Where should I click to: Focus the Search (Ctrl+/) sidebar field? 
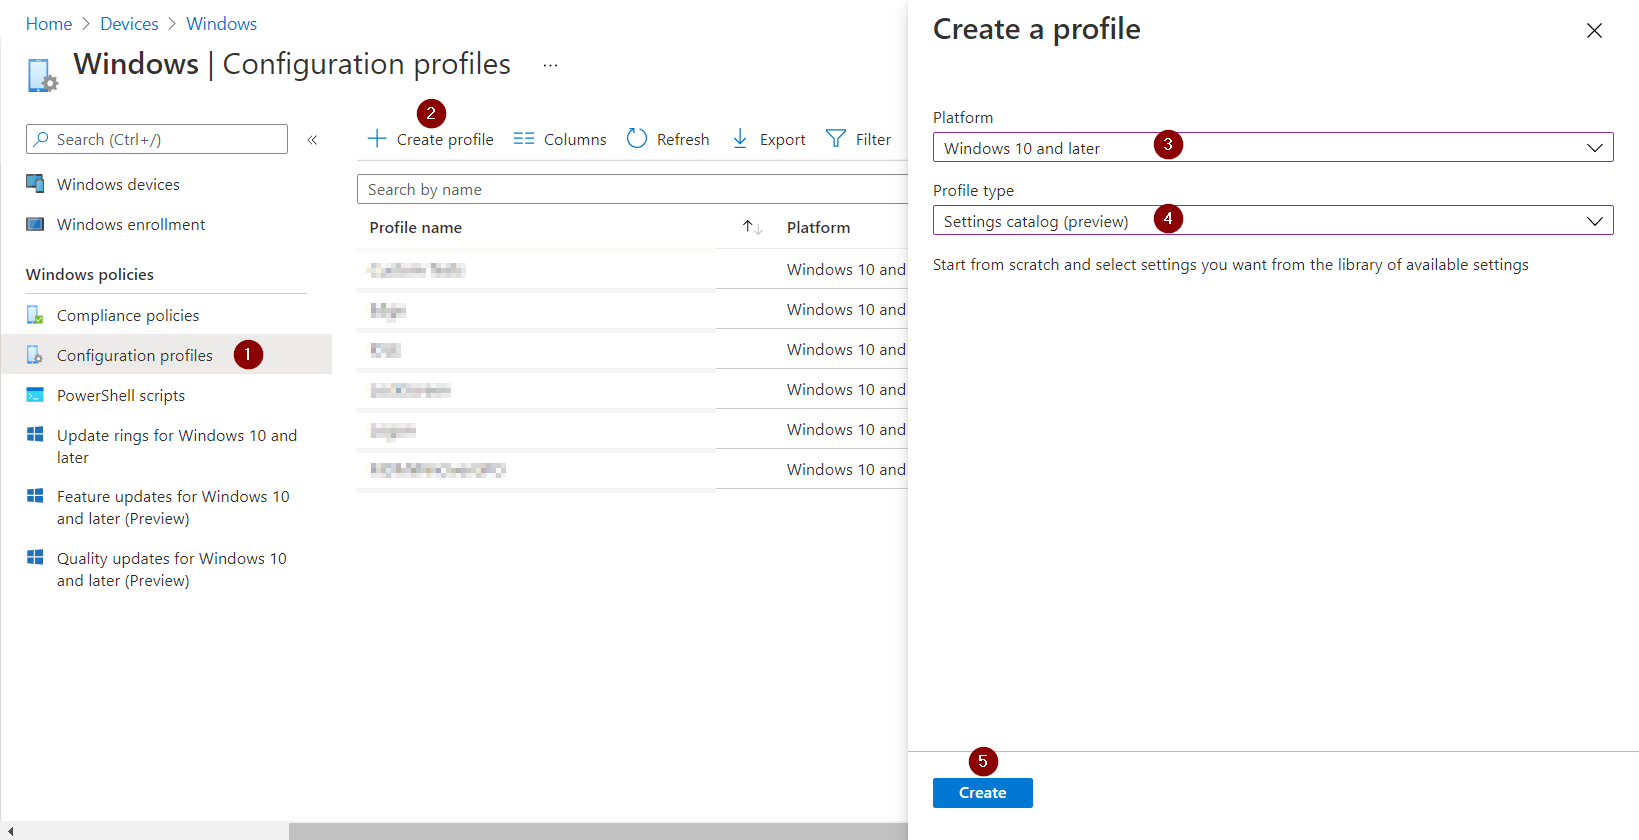coord(157,139)
